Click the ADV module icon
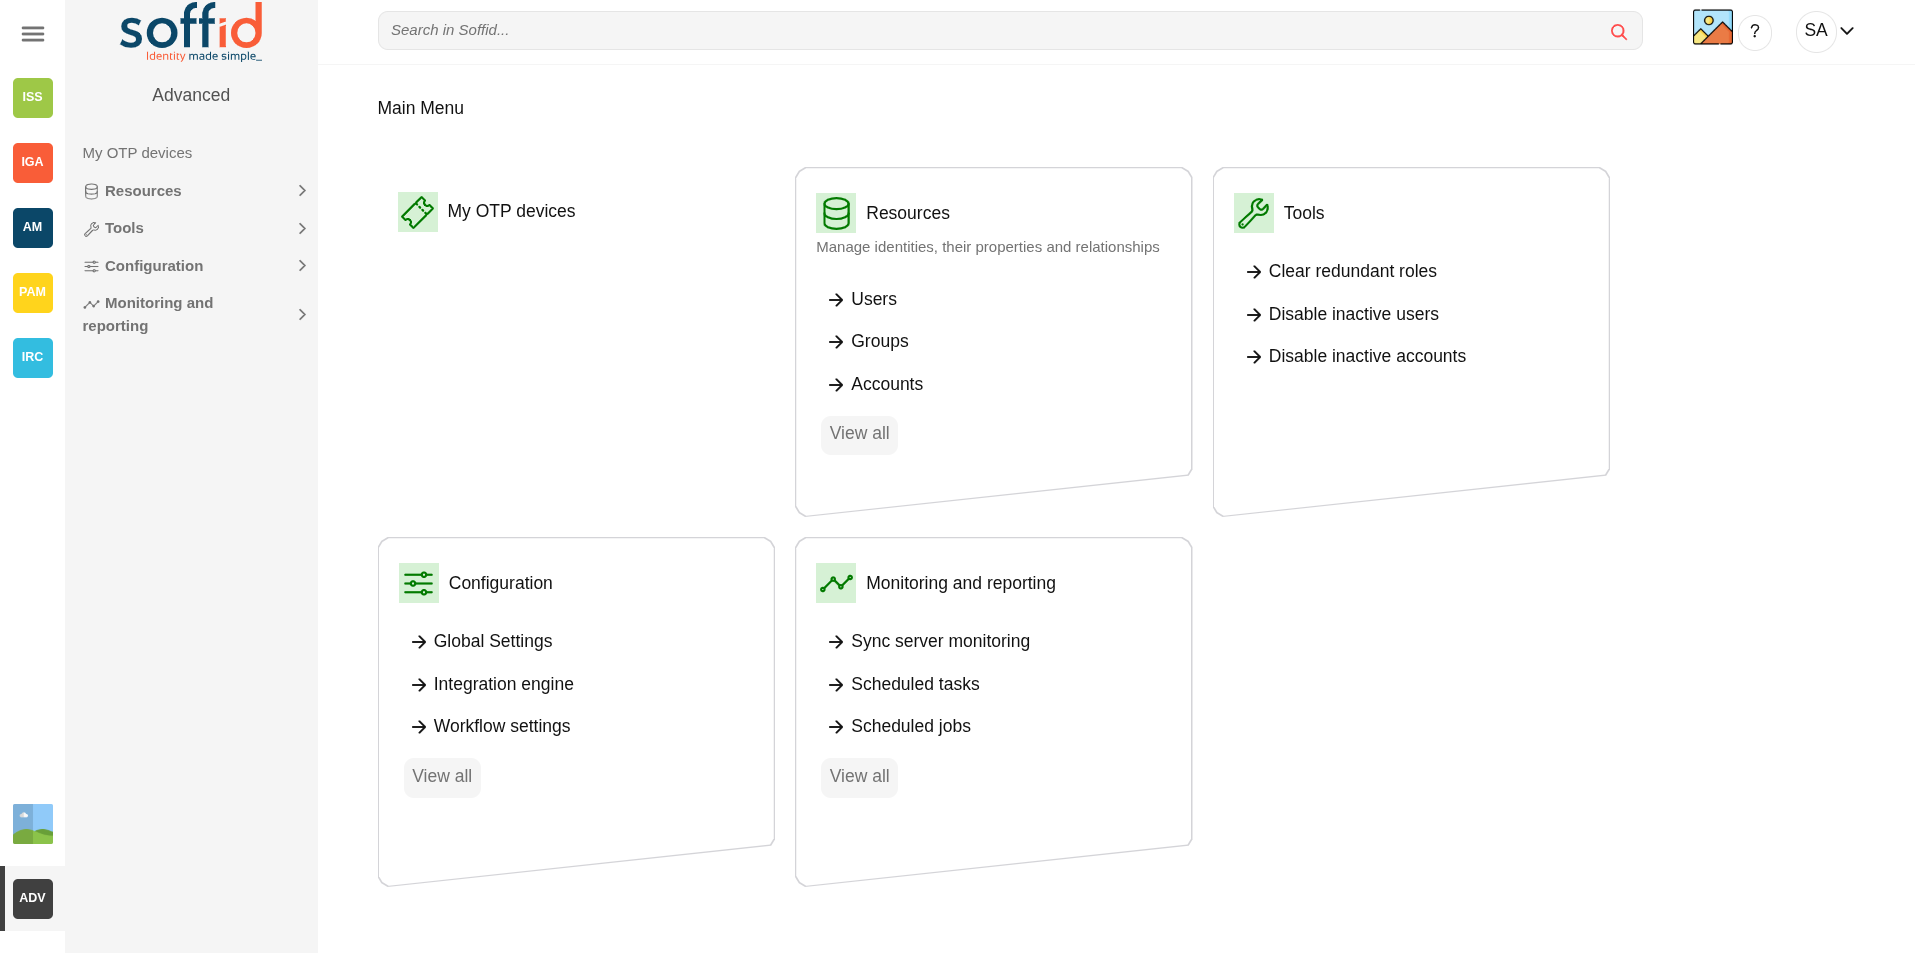1915x953 pixels. click(33, 898)
